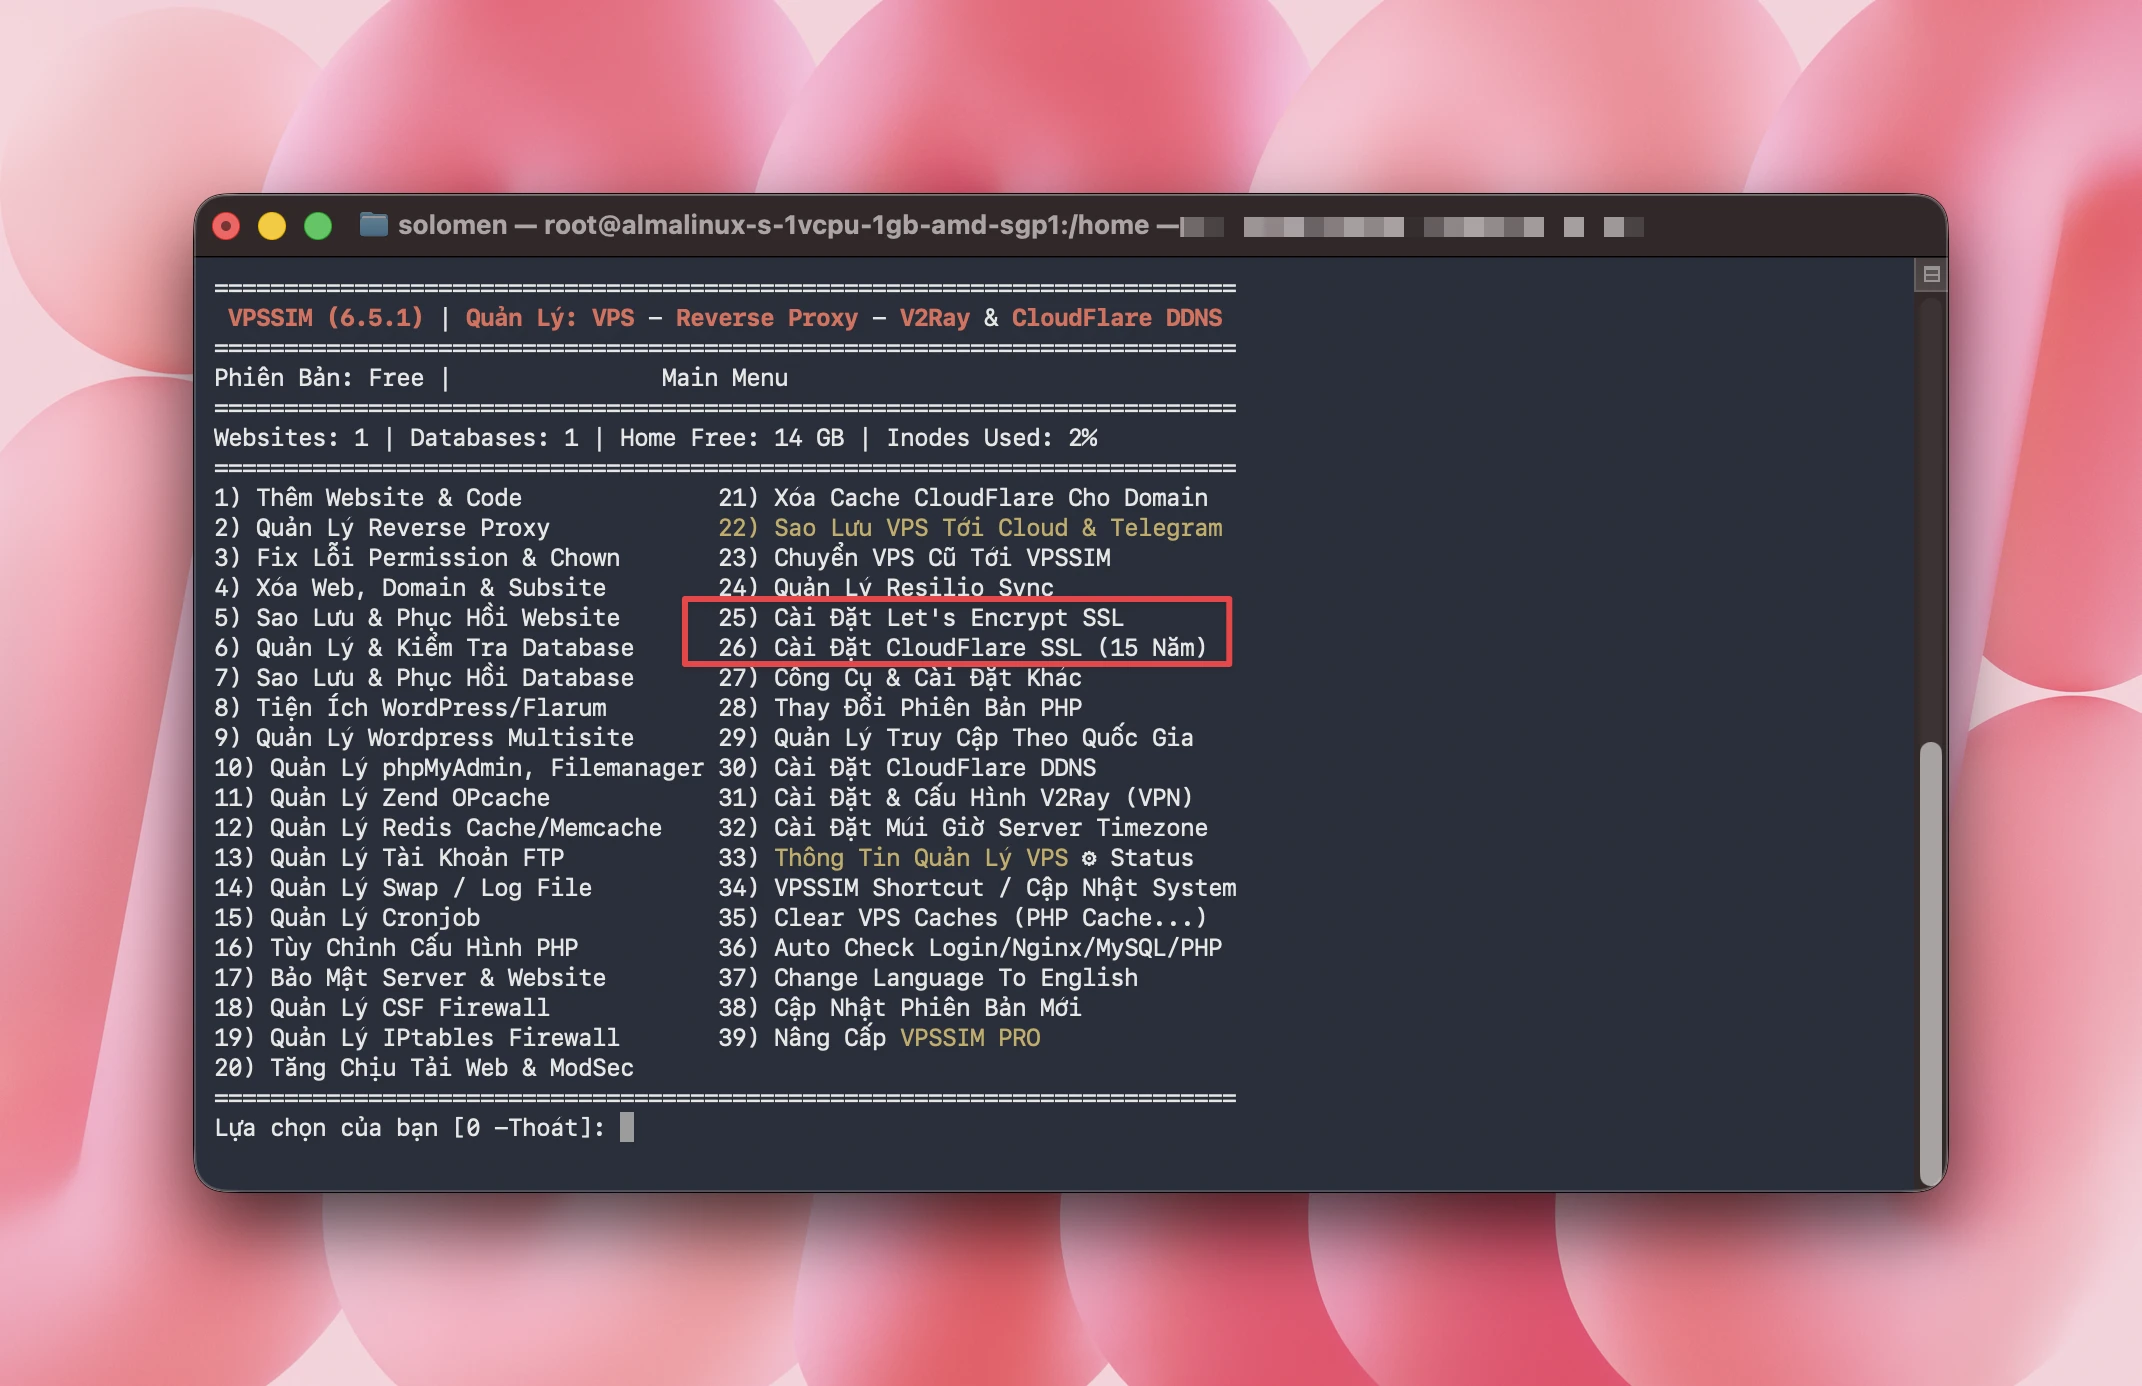Click '25) Cài Đặt Let's Encrypt SSL'
The height and width of the screenshot is (1386, 2142).
click(x=921, y=618)
